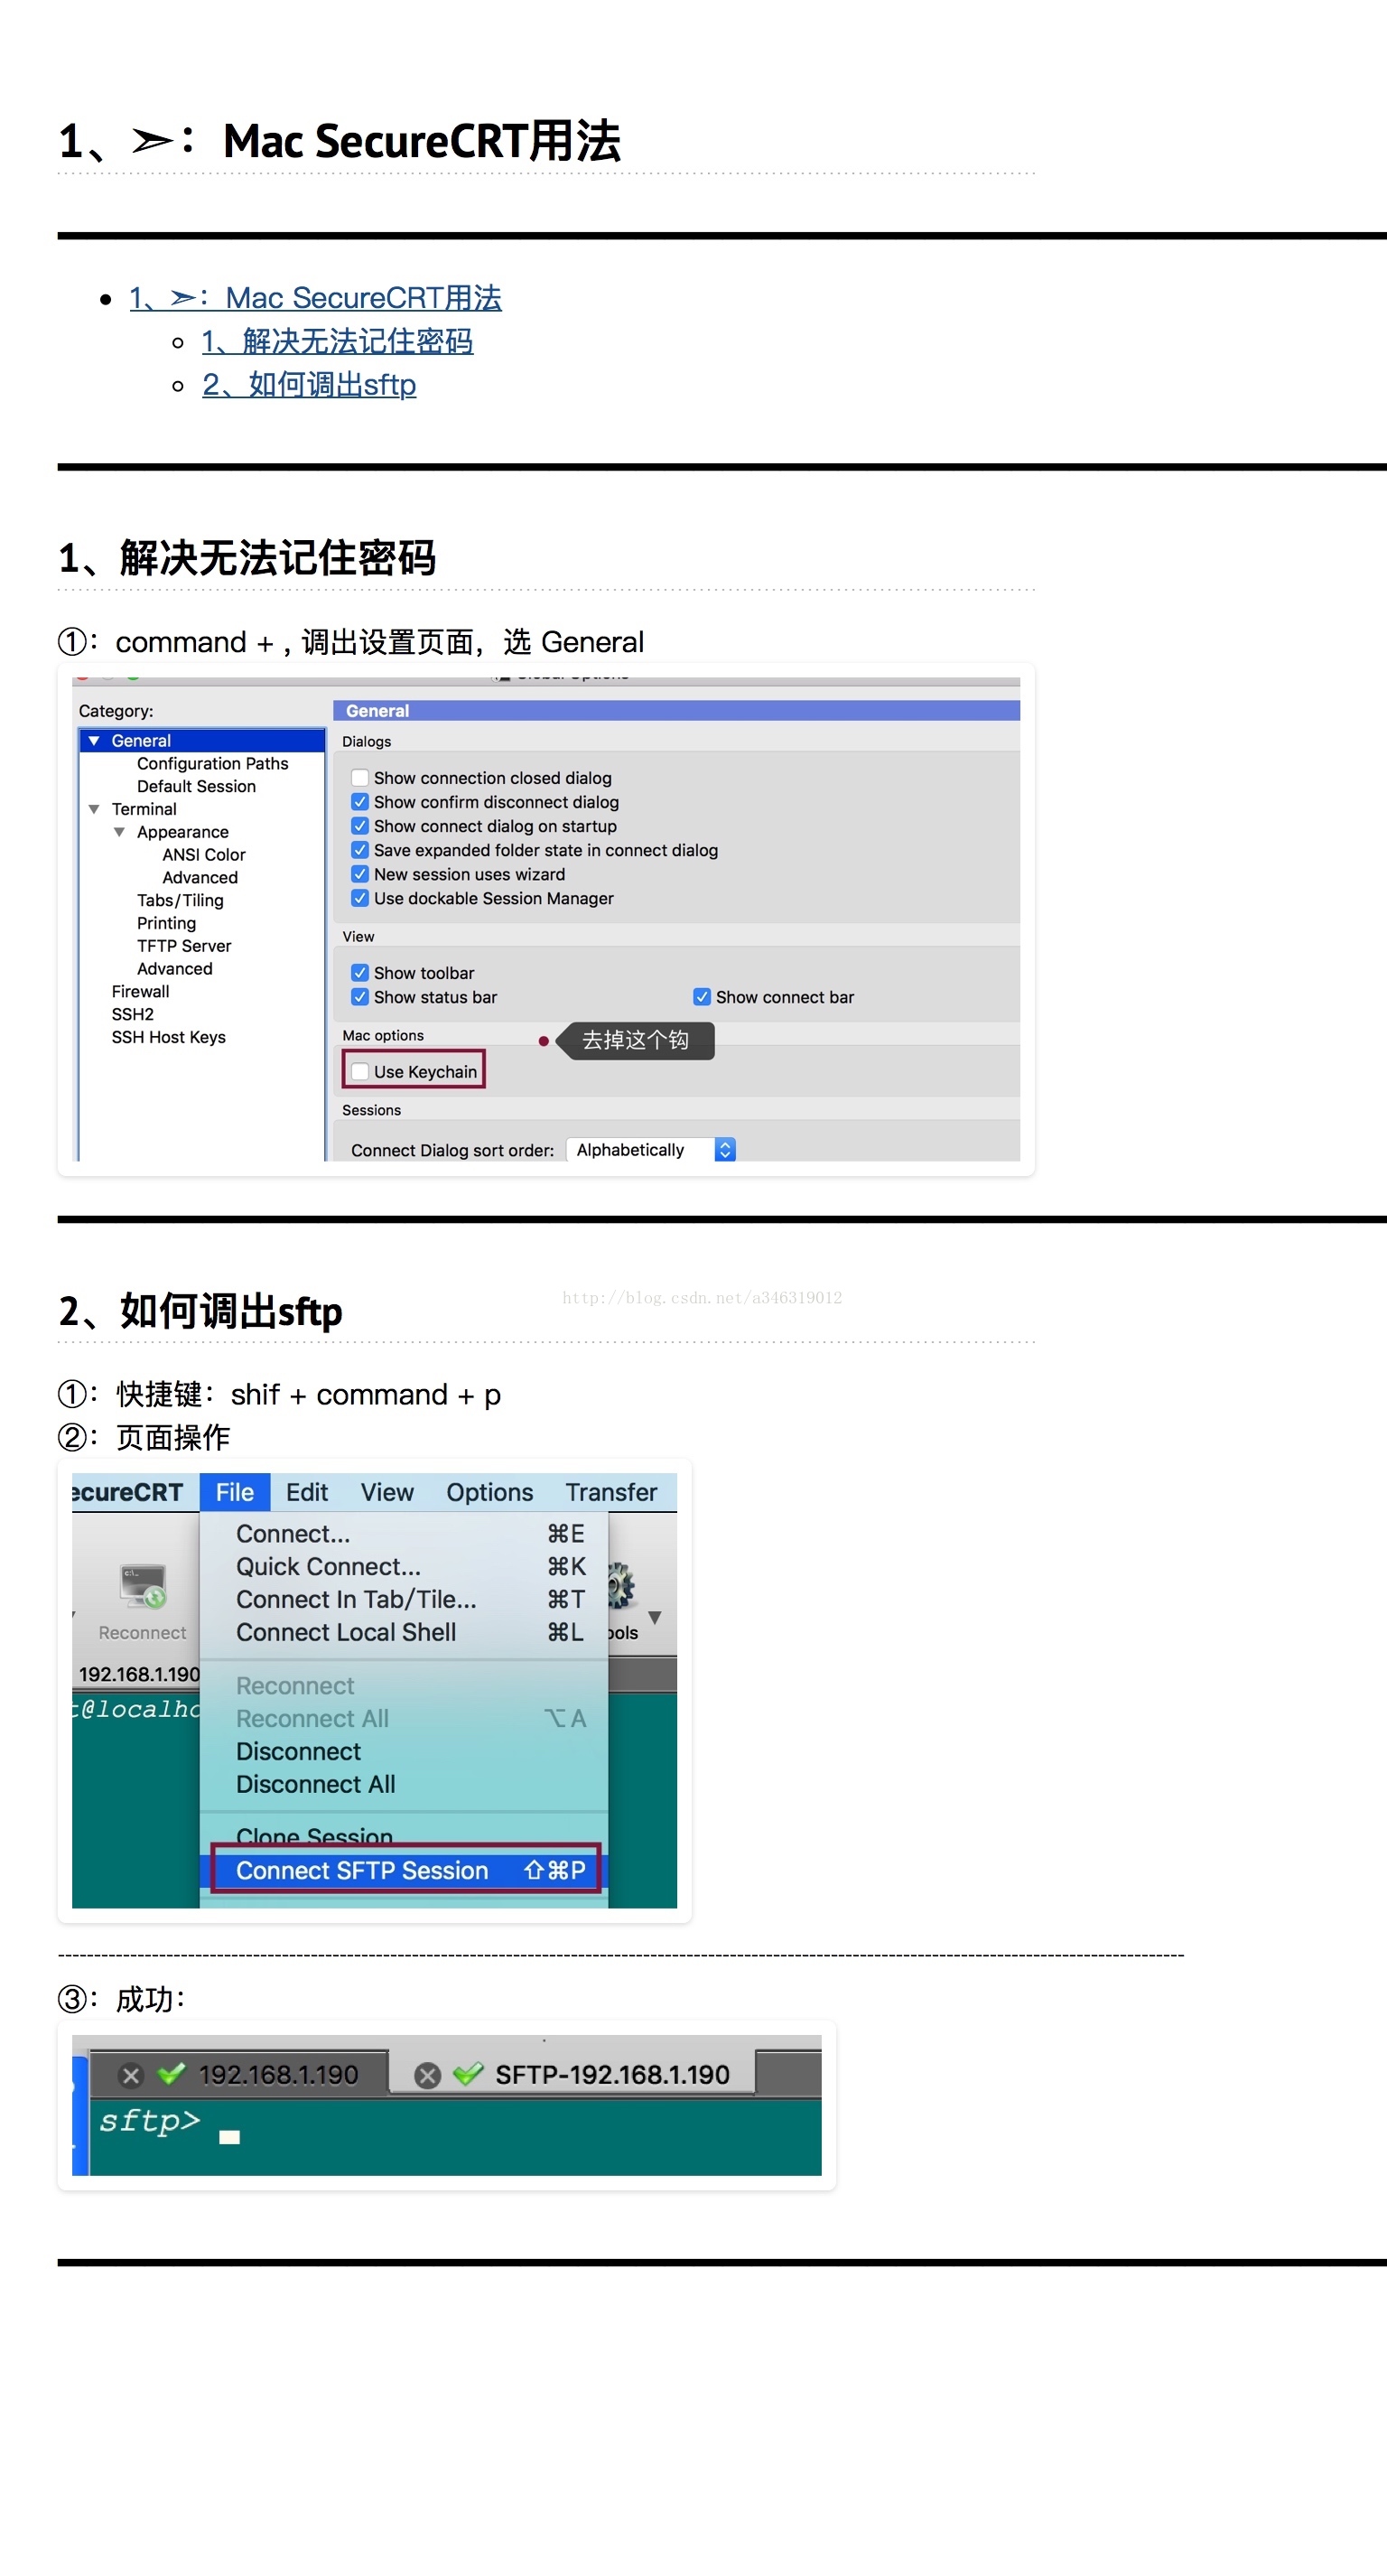Image resolution: width=1387 pixels, height=2576 pixels.
Task: Collapse the Terminal category triangle
Action: pyautogui.click(x=94, y=809)
